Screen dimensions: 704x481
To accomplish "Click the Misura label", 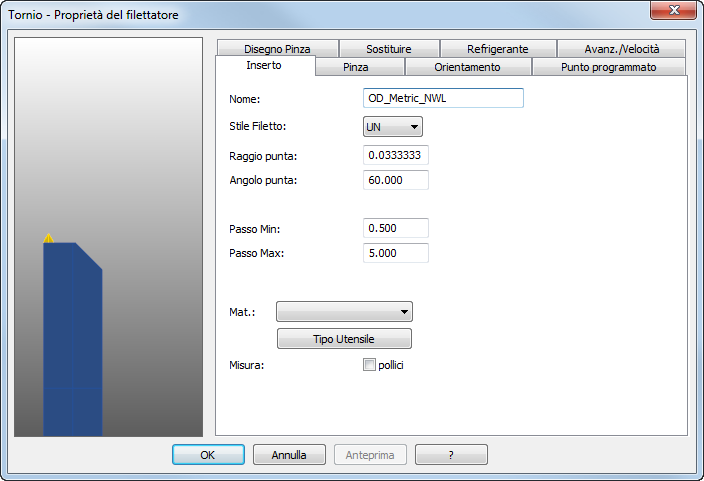I will (x=246, y=365).
